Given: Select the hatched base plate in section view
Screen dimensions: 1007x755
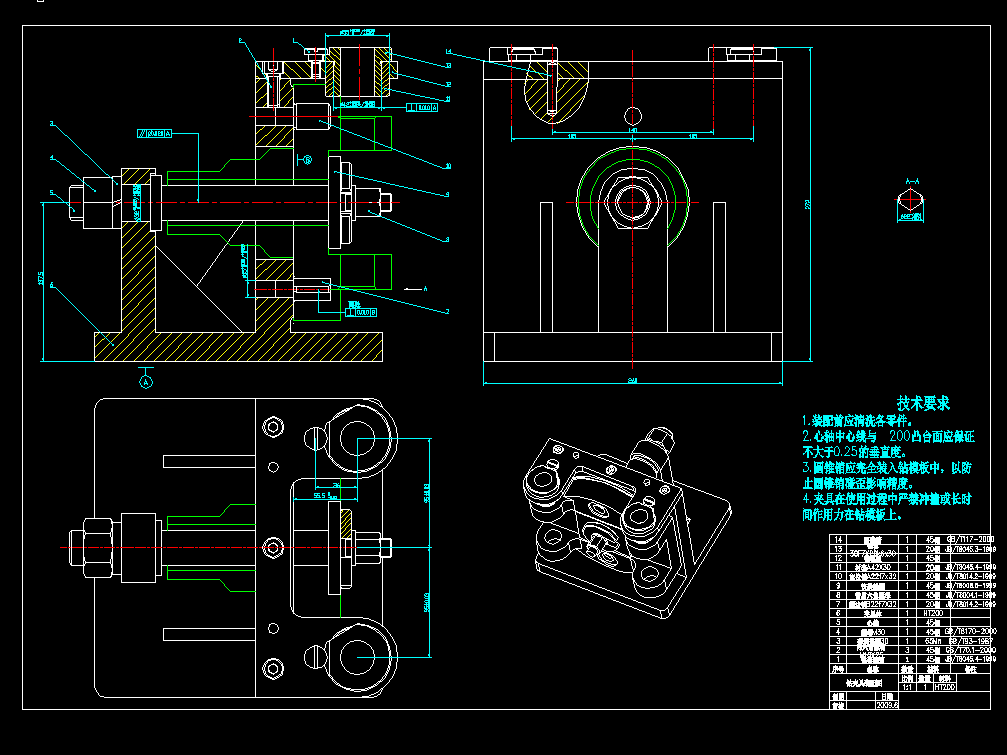Looking at the screenshot, I should click(x=238, y=347).
